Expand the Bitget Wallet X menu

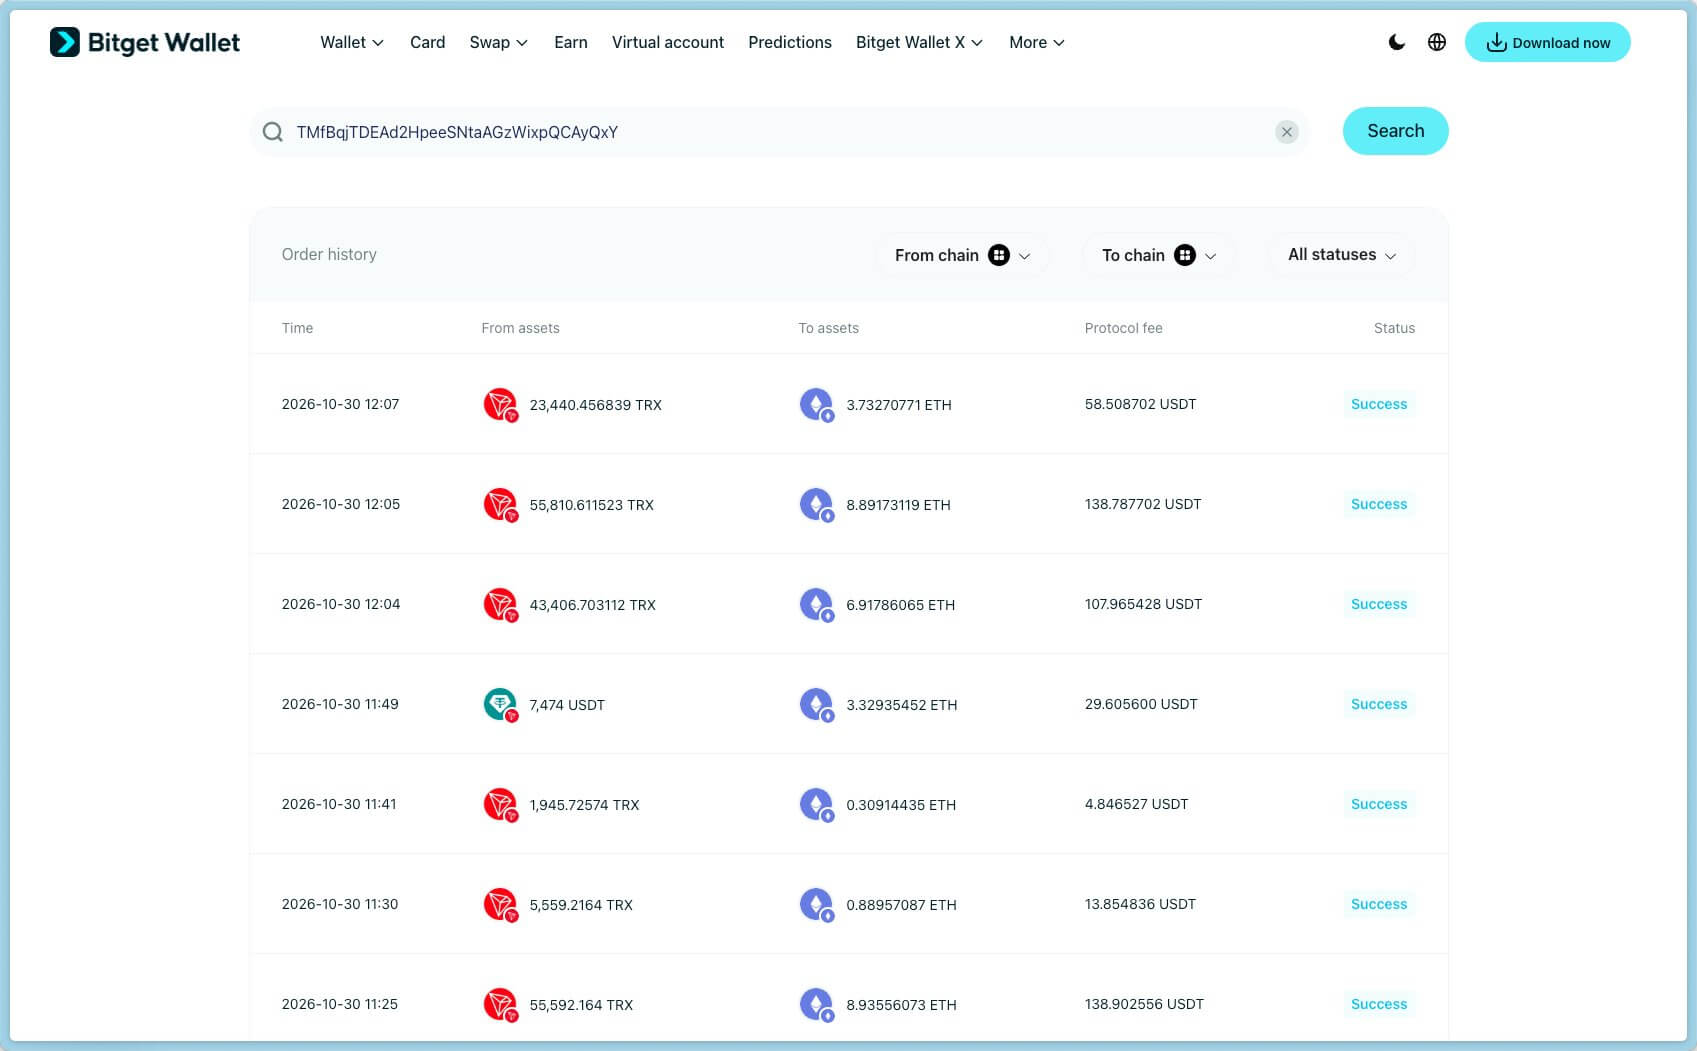pyautogui.click(x=920, y=42)
